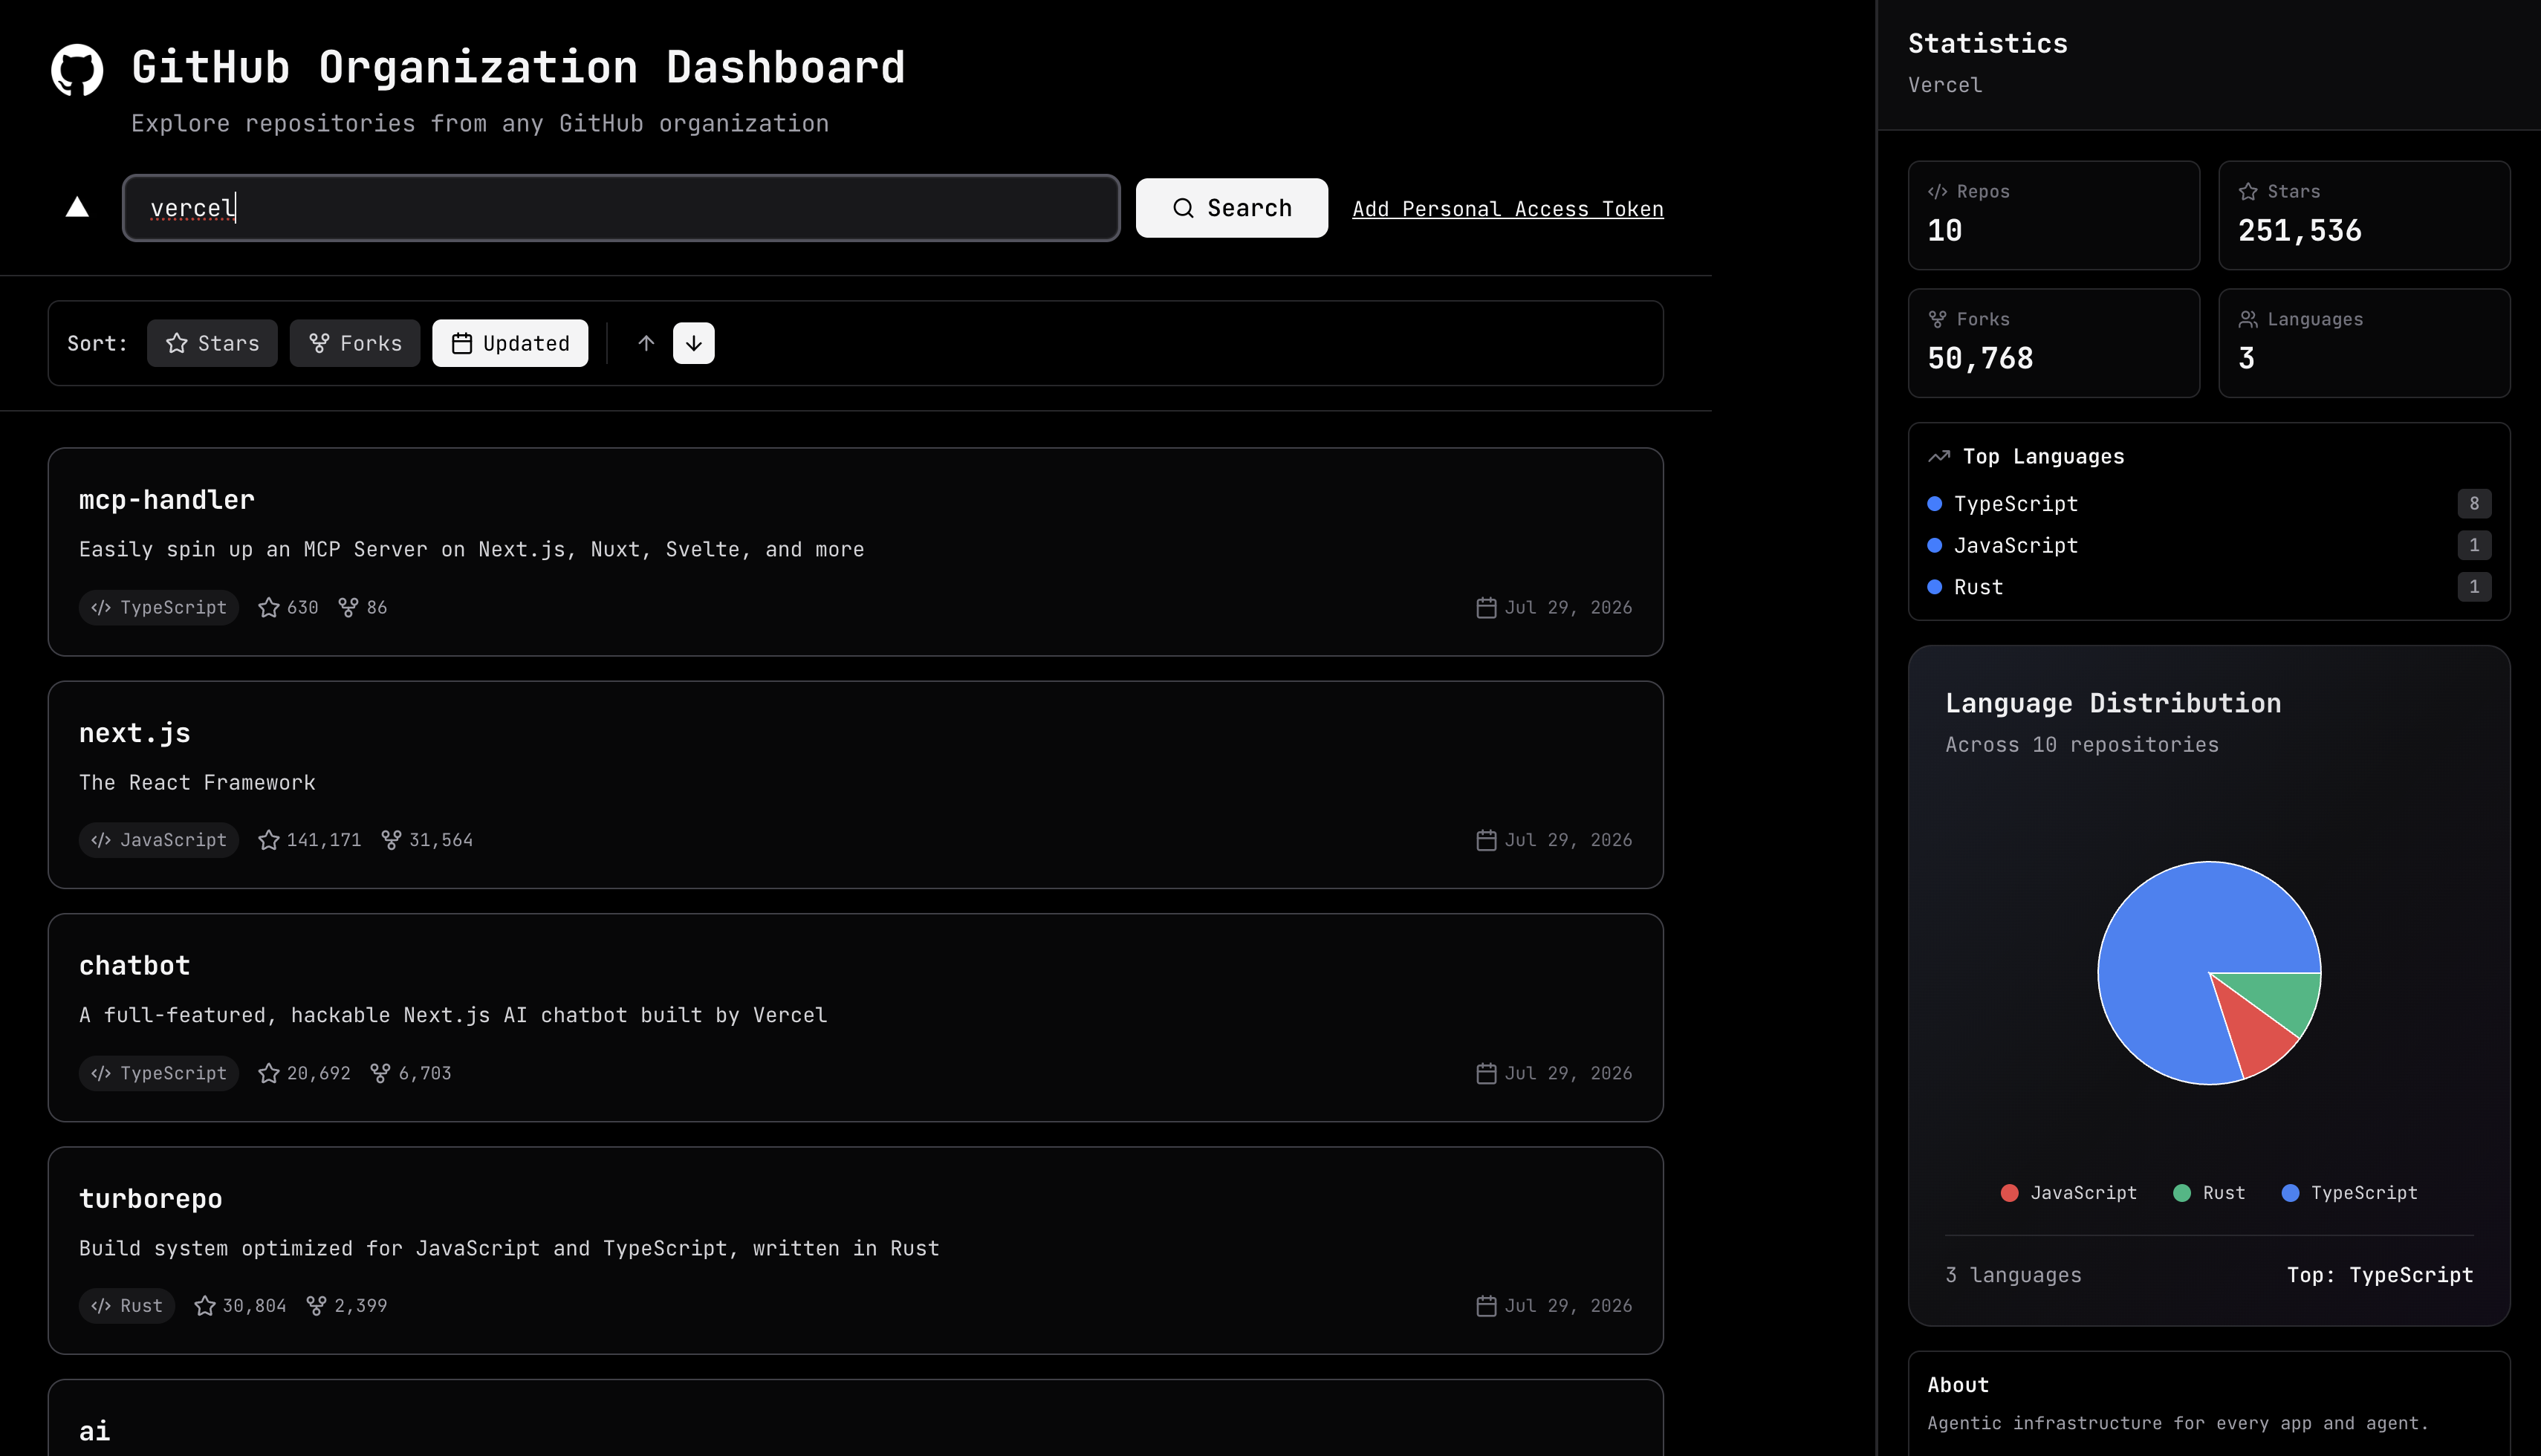Viewport: 2541px width, 1456px height.
Task: Sort repositories by Updated
Action: [510, 343]
